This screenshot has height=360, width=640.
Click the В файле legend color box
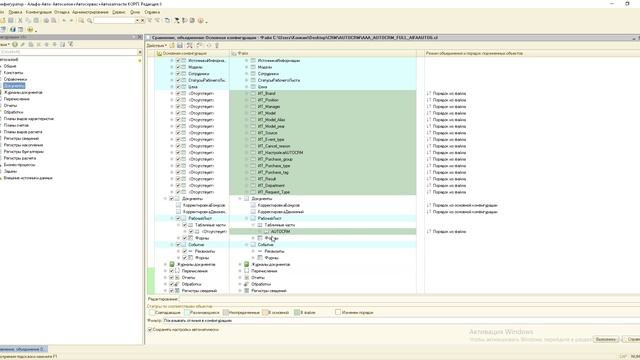click(x=297, y=312)
